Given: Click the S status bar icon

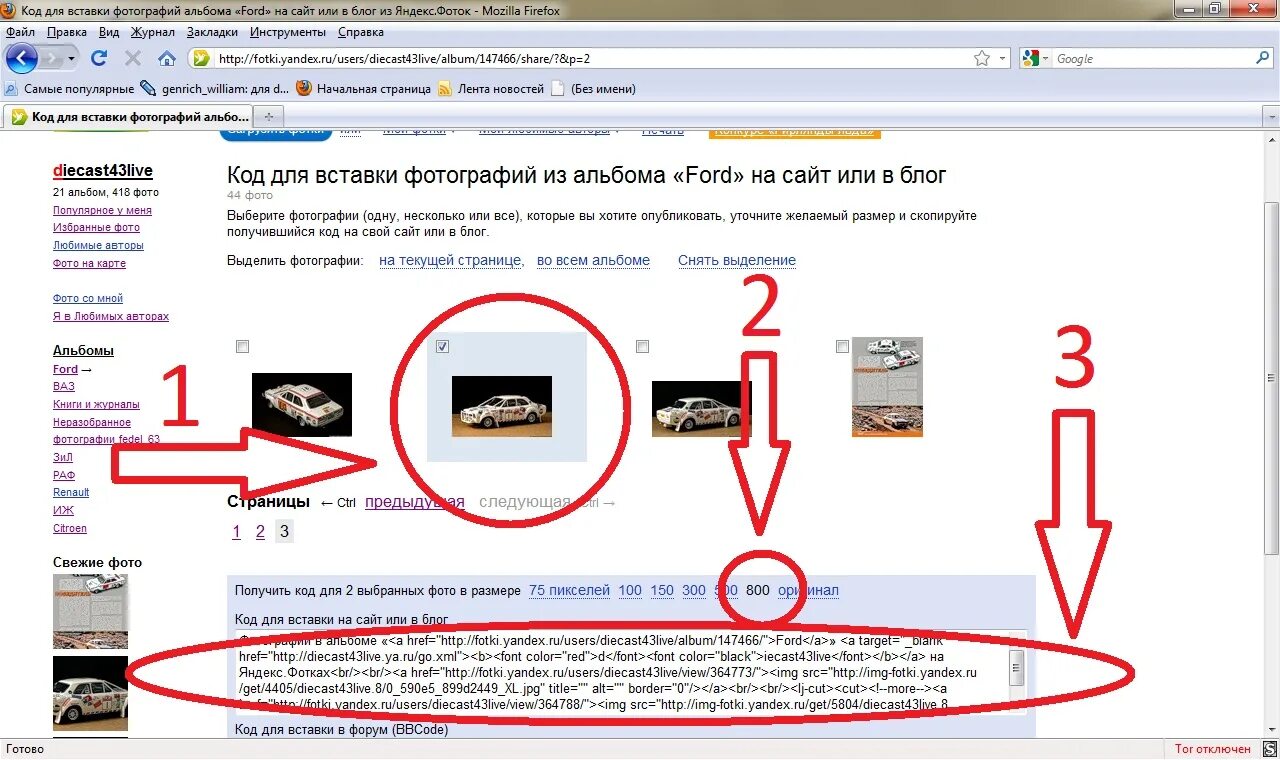Looking at the screenshot, I should pyautogui.click(x=1268, y=749).
